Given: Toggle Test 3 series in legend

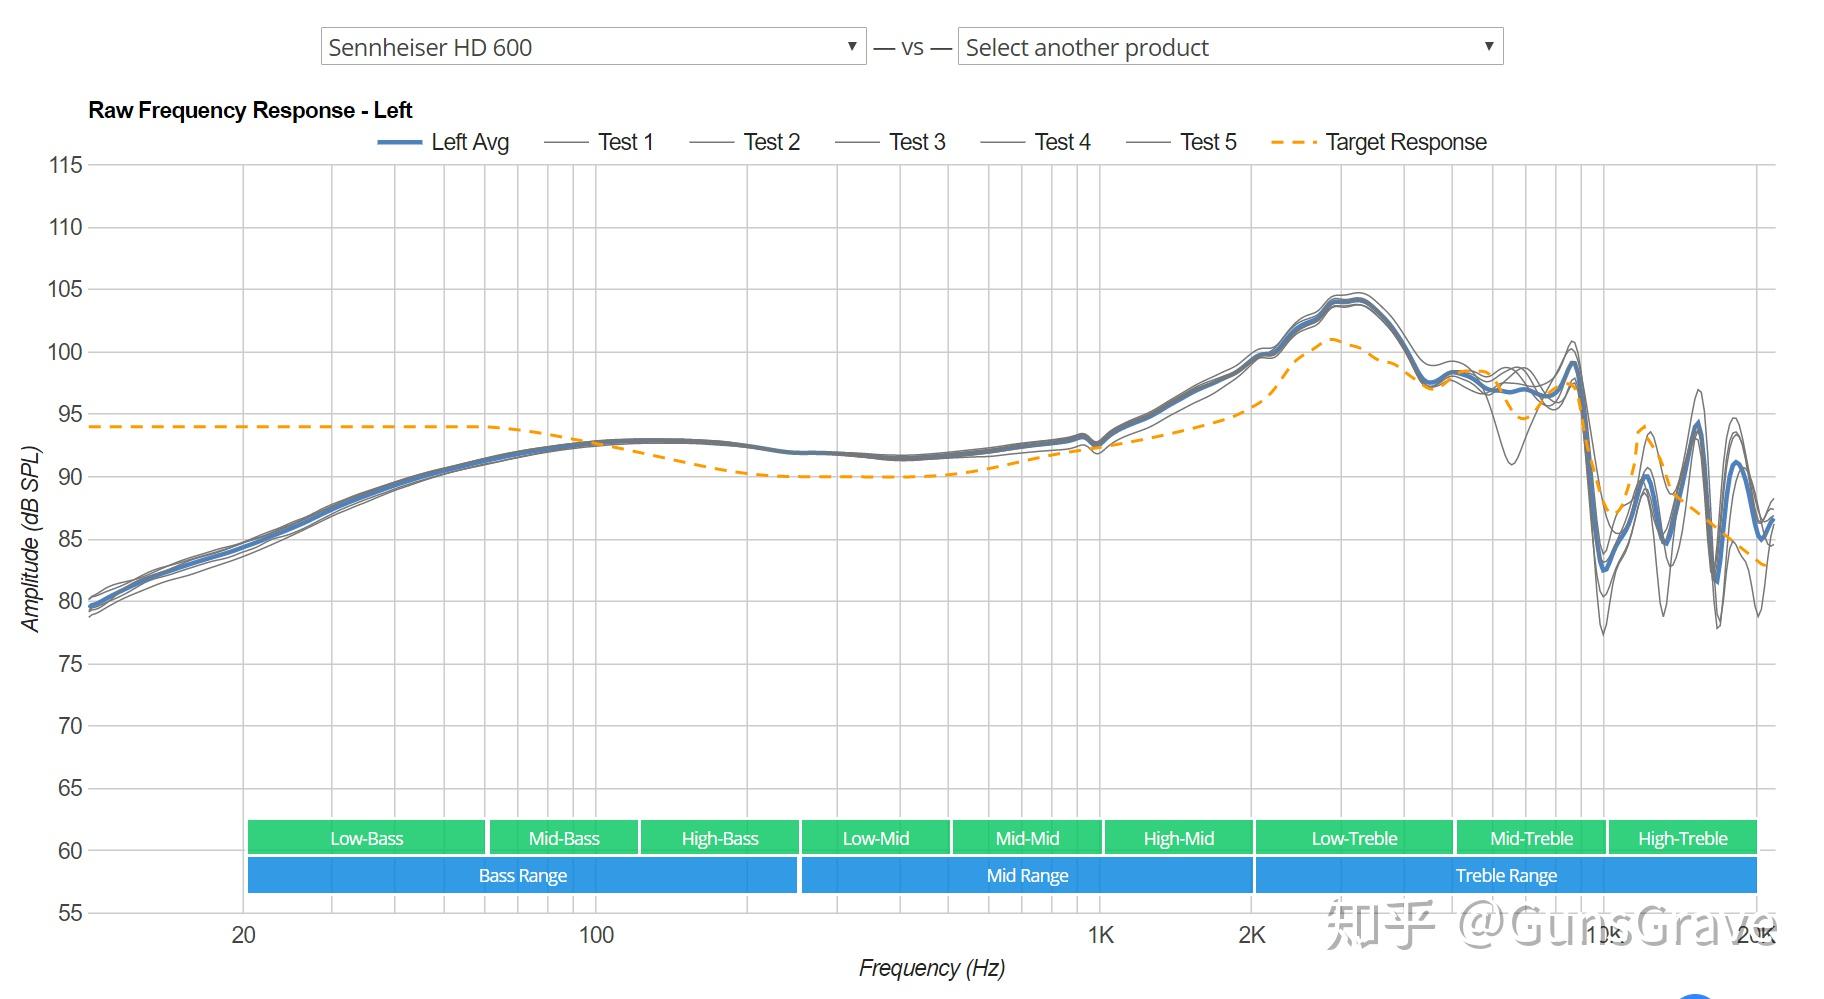Looking at the screenshot, I should click(890, 142).
